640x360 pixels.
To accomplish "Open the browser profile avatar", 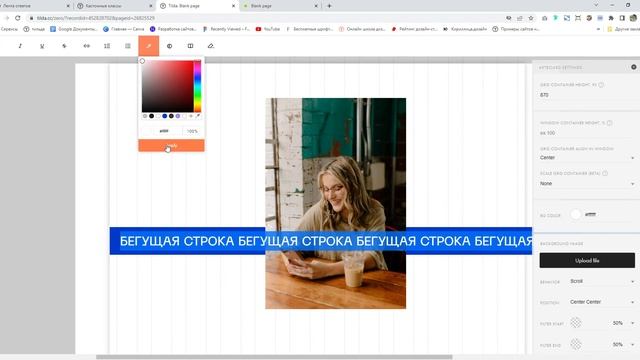I will click(633, 18).
